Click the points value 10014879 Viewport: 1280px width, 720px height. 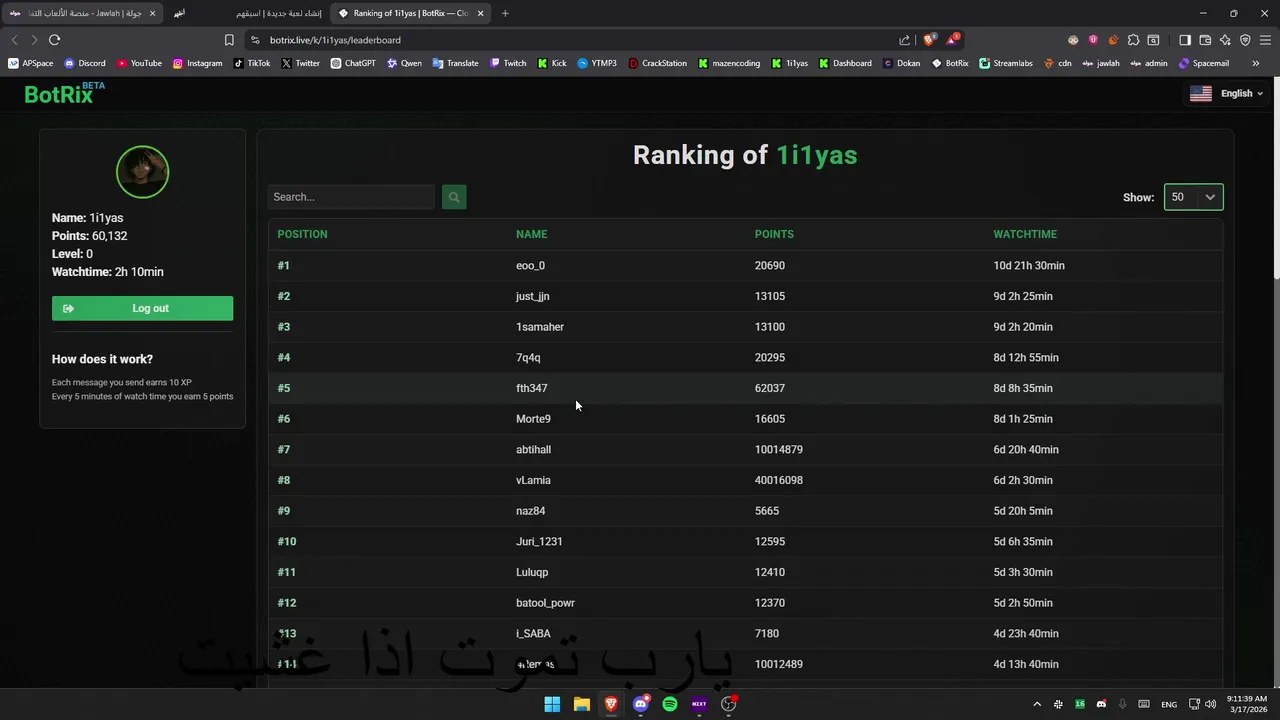(779, 450)
